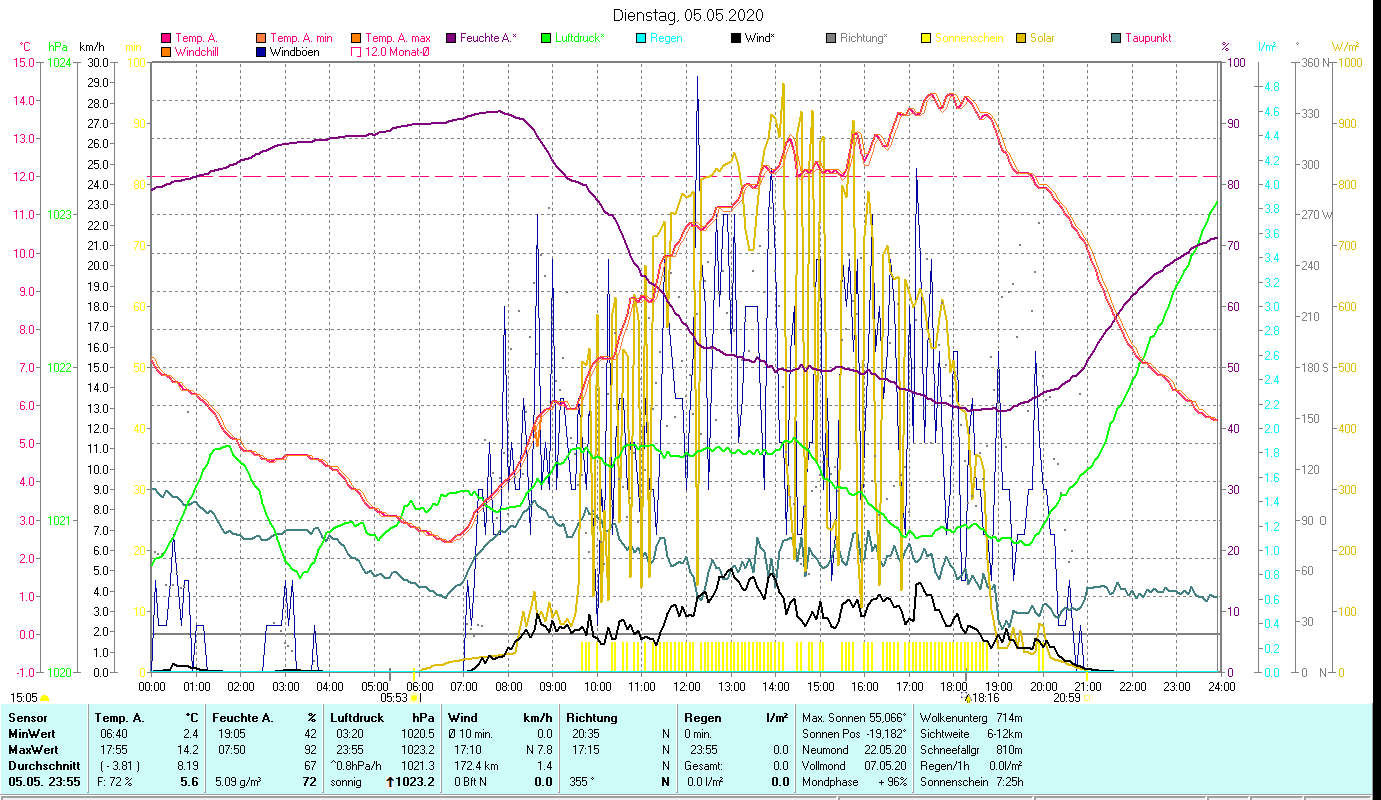
Task: Click the Sonnen Pos -19,182° entry
Action: click(x=854, y=734)
